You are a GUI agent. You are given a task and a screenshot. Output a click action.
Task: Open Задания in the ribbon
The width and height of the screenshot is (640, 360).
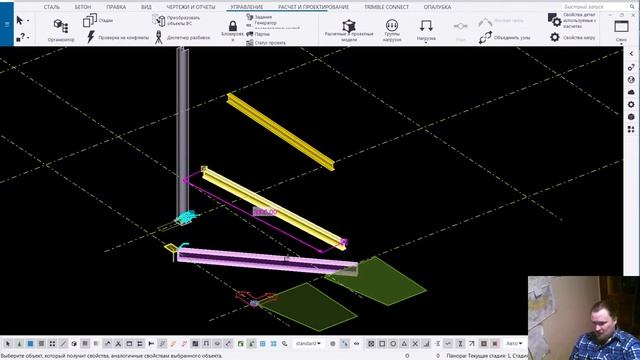259,17
